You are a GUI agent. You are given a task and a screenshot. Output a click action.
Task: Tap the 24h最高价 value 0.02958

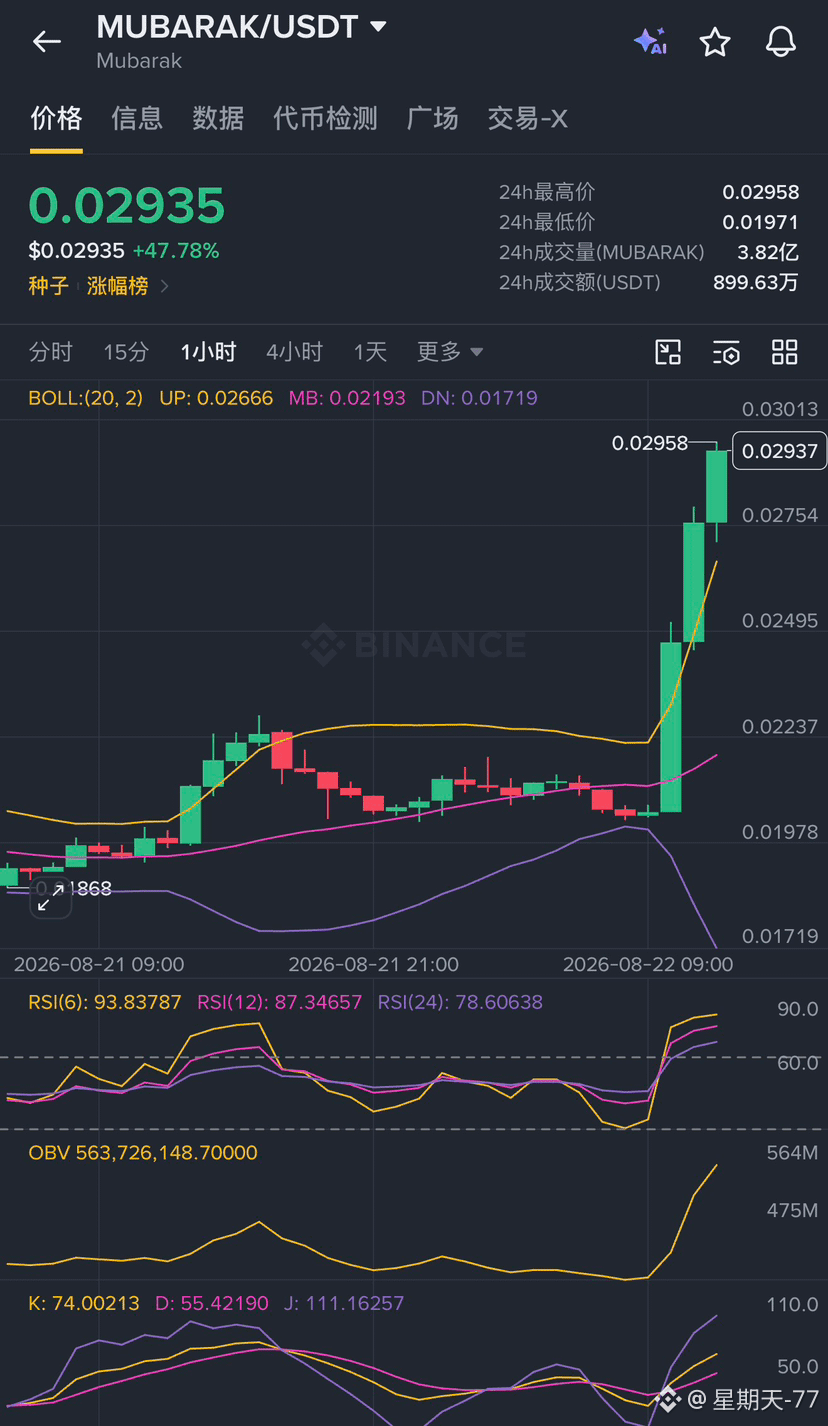point(761,192)
